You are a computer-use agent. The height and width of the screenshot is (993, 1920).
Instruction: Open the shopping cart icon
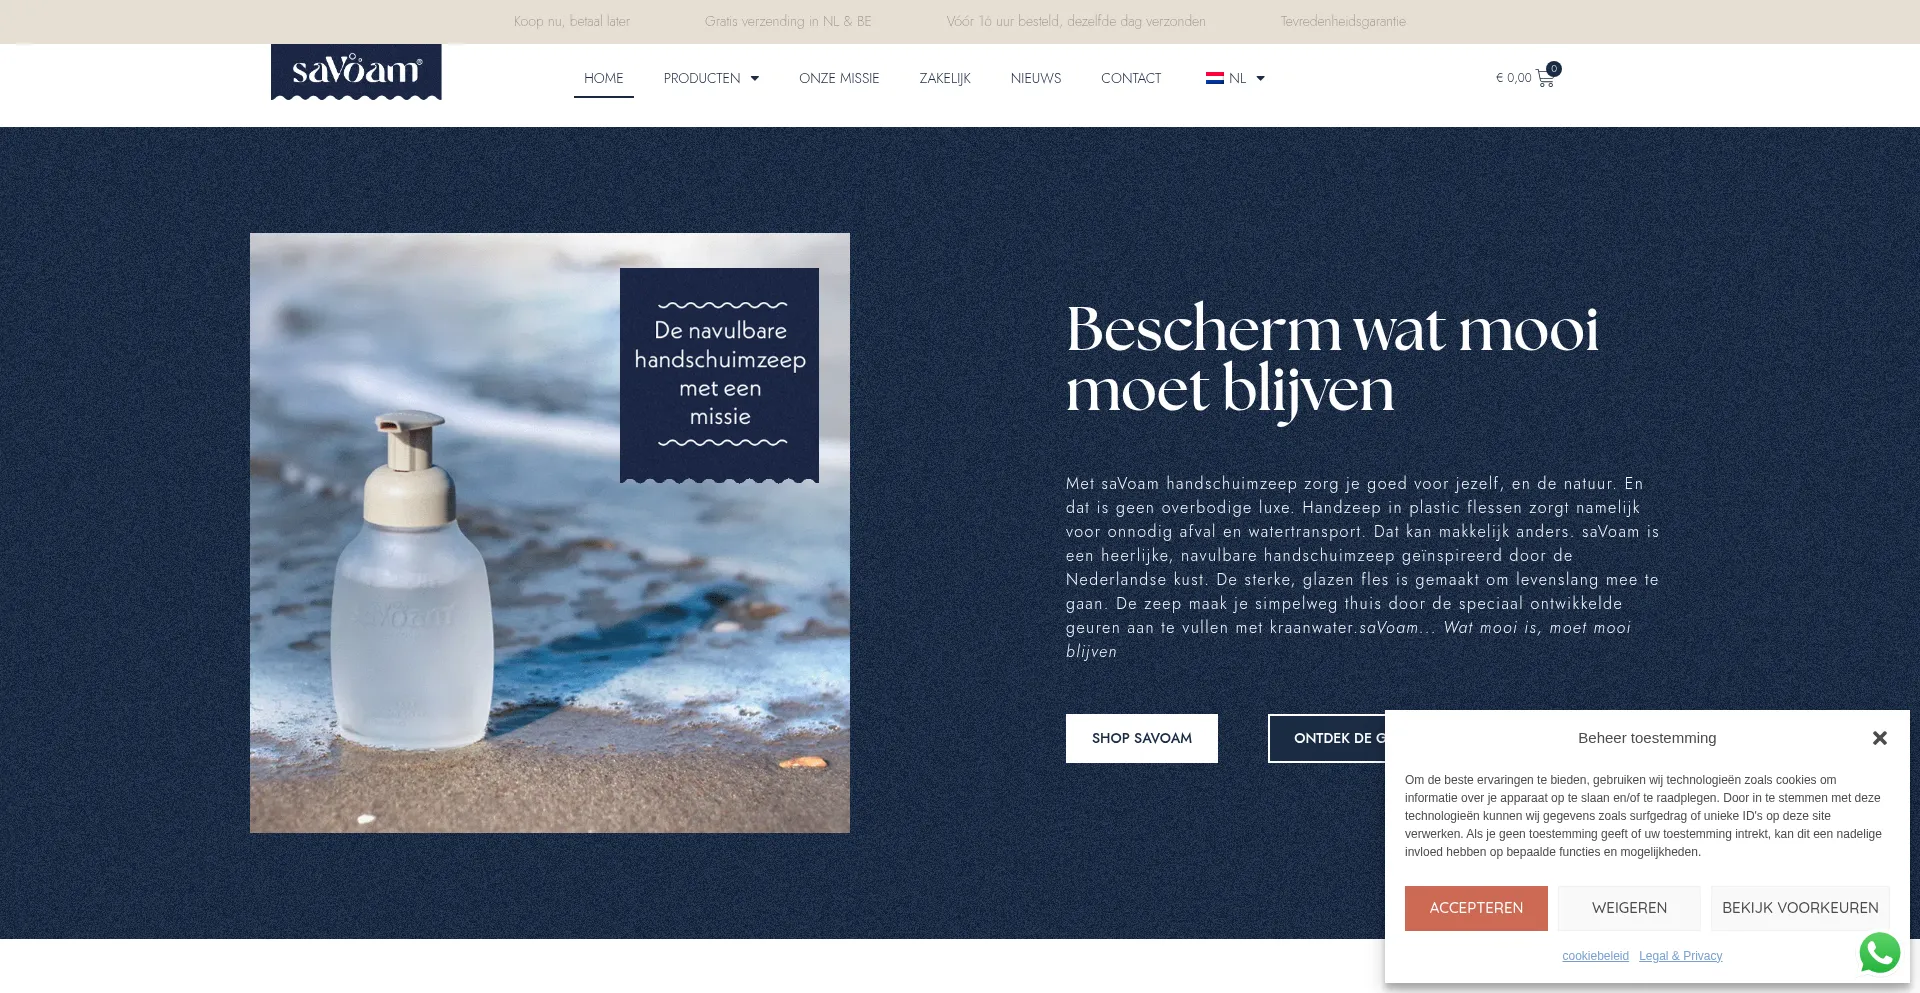1545,78
